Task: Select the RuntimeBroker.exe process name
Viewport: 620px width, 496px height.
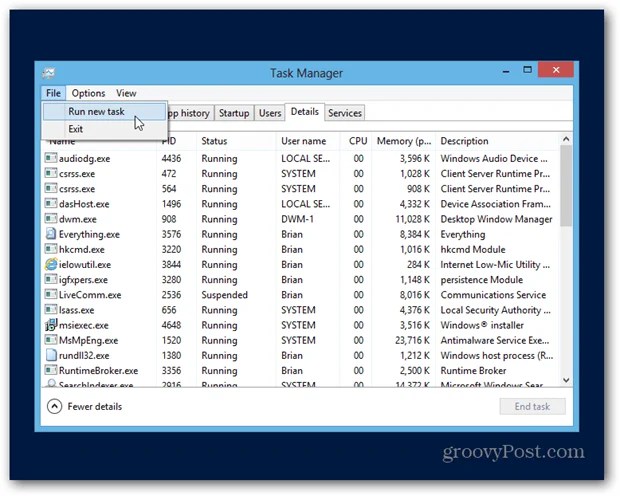Action: [x=98, y=371]
